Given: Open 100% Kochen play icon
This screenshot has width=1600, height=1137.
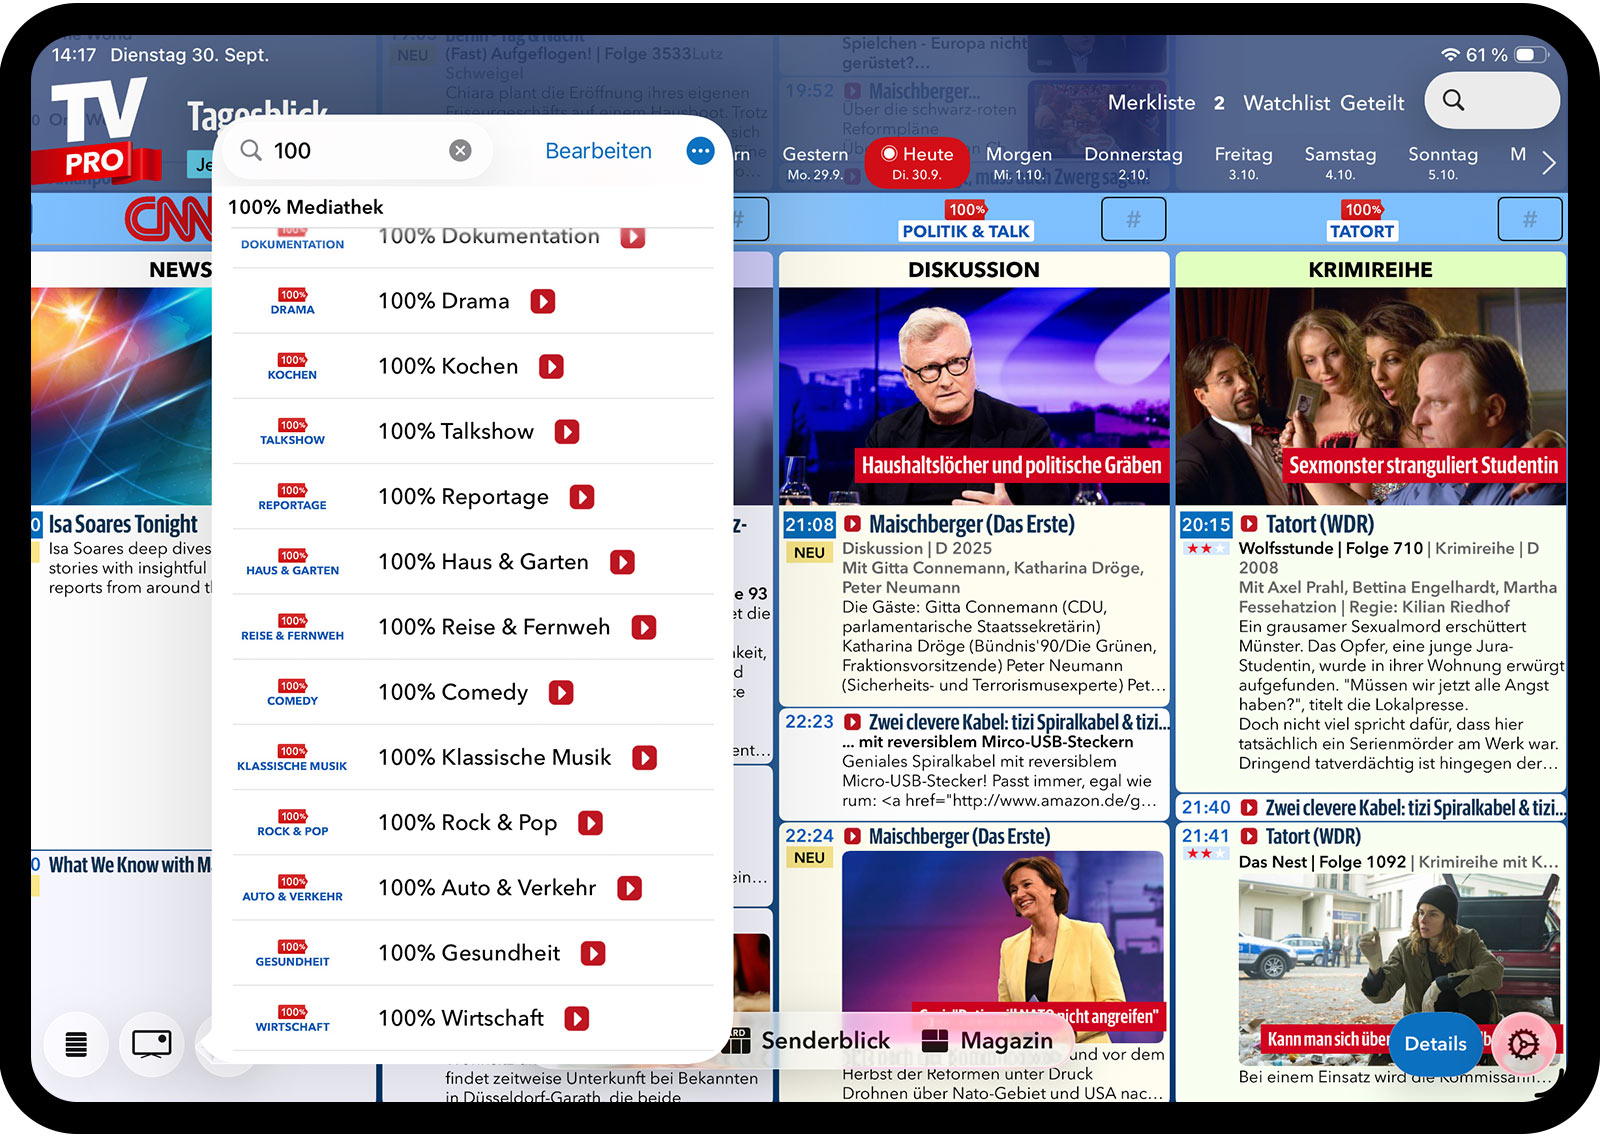Looking at the screenshot, I should (x=551, y=367).
